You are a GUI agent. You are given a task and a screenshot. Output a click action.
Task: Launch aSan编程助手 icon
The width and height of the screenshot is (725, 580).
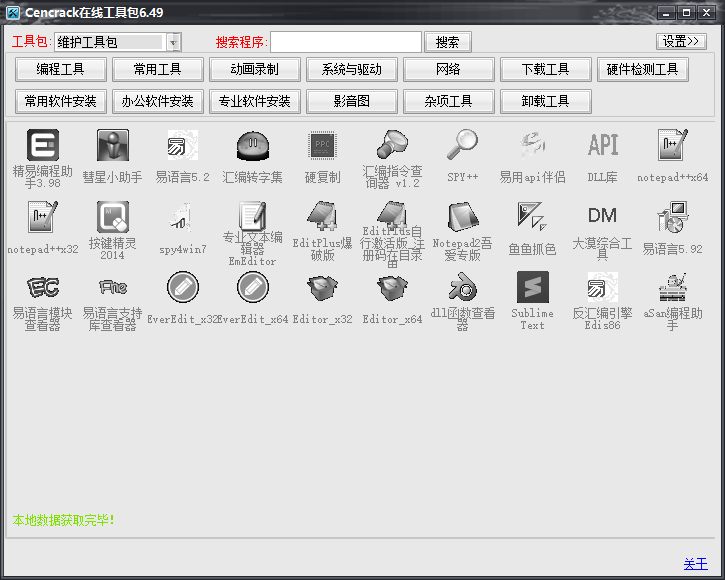672,287
